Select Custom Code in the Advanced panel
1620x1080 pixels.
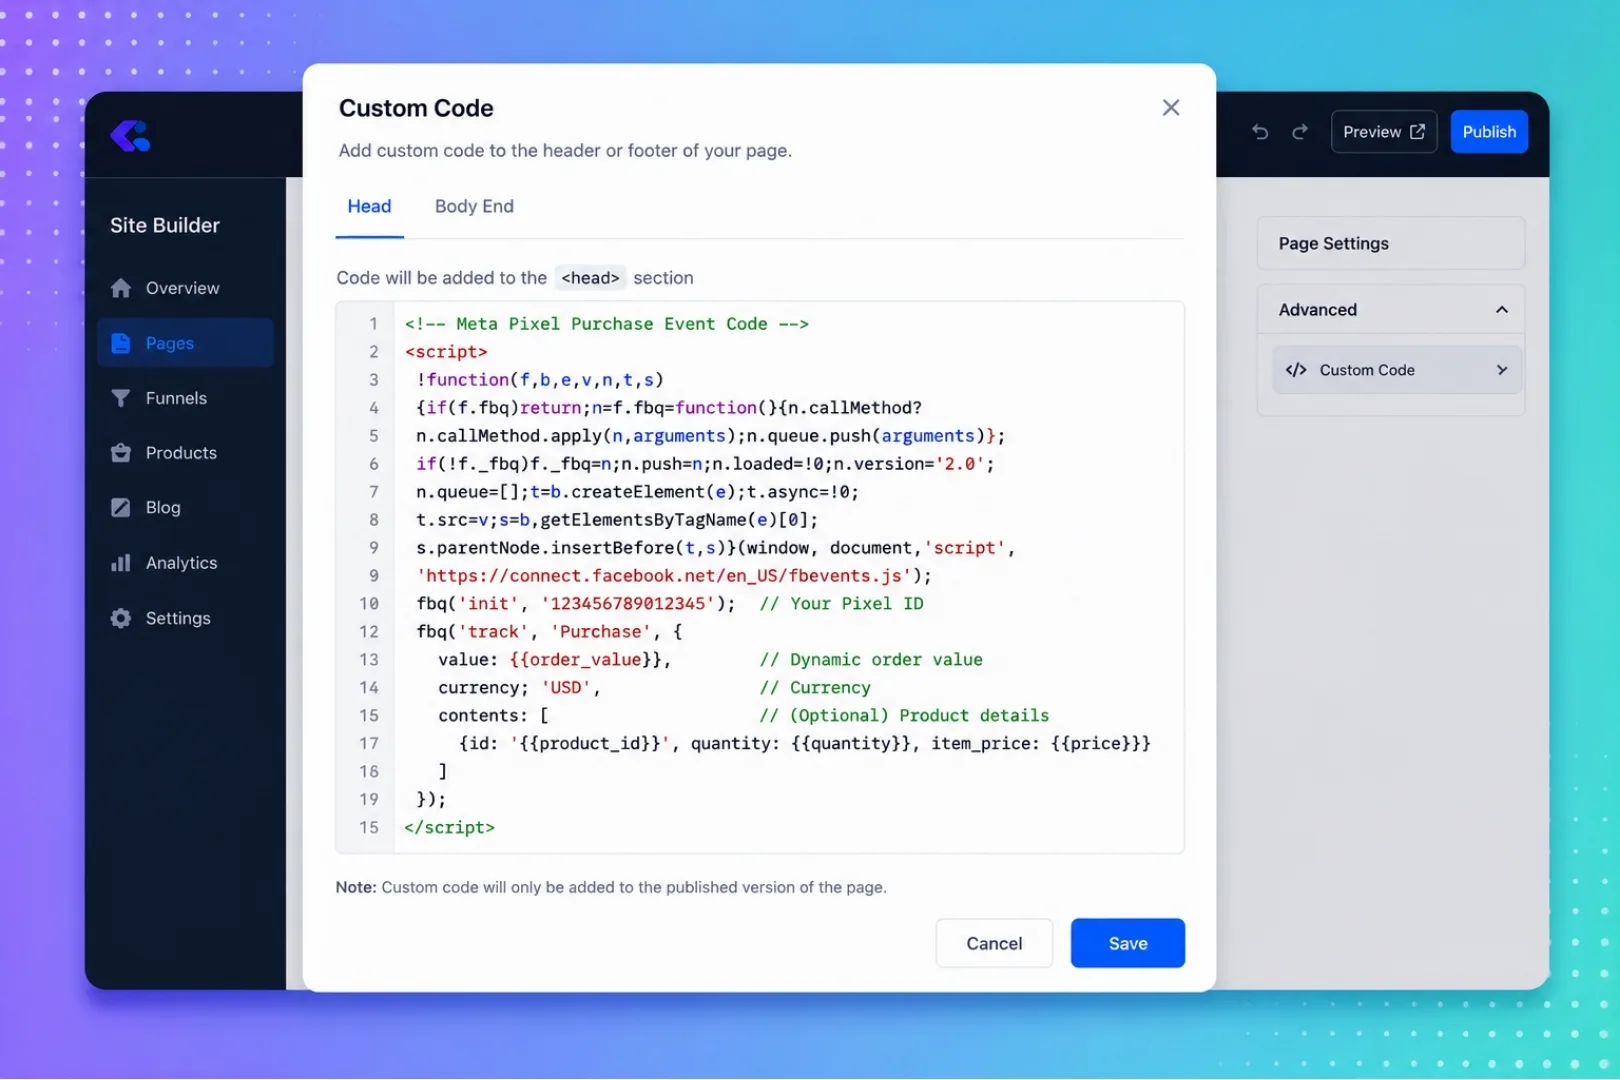pos(1396,370)
